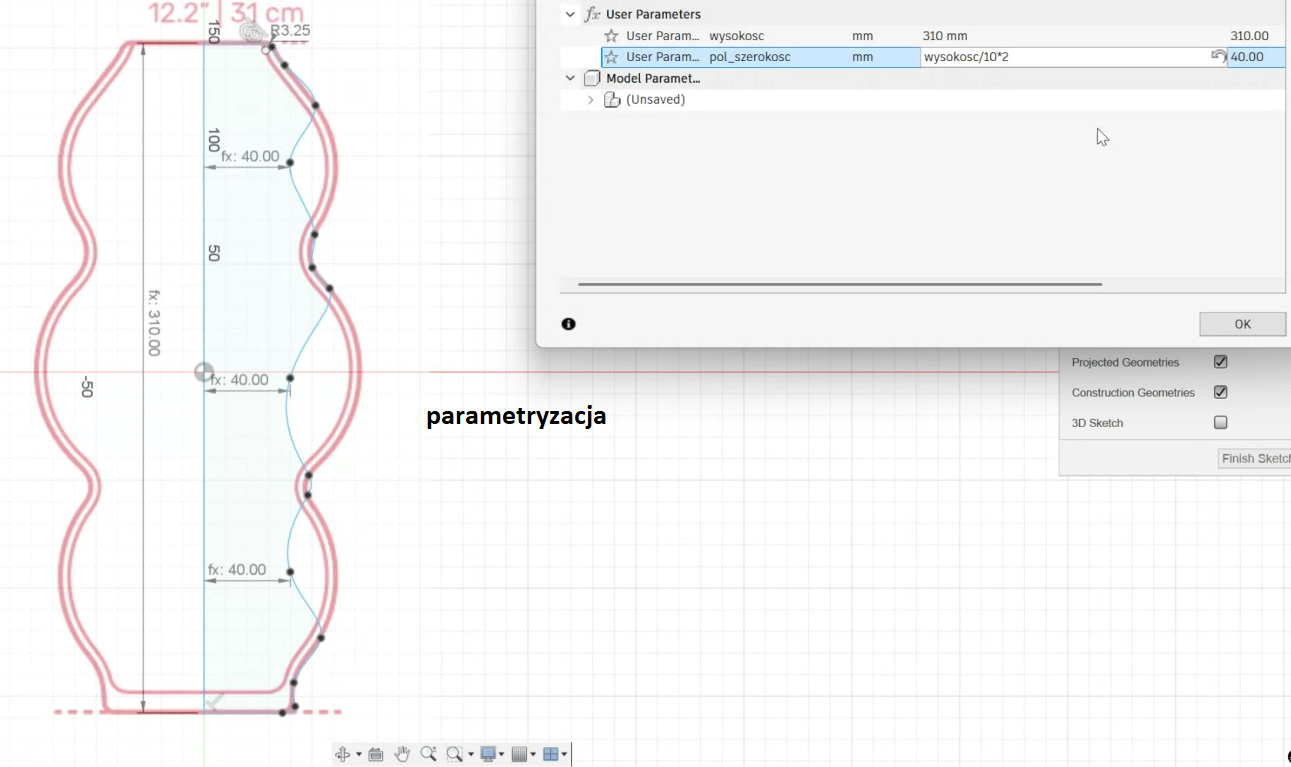Viewport: 1291px width, 767px height.
Task: Click OK to close Parameters dialog
Action: pos(1242,324)
